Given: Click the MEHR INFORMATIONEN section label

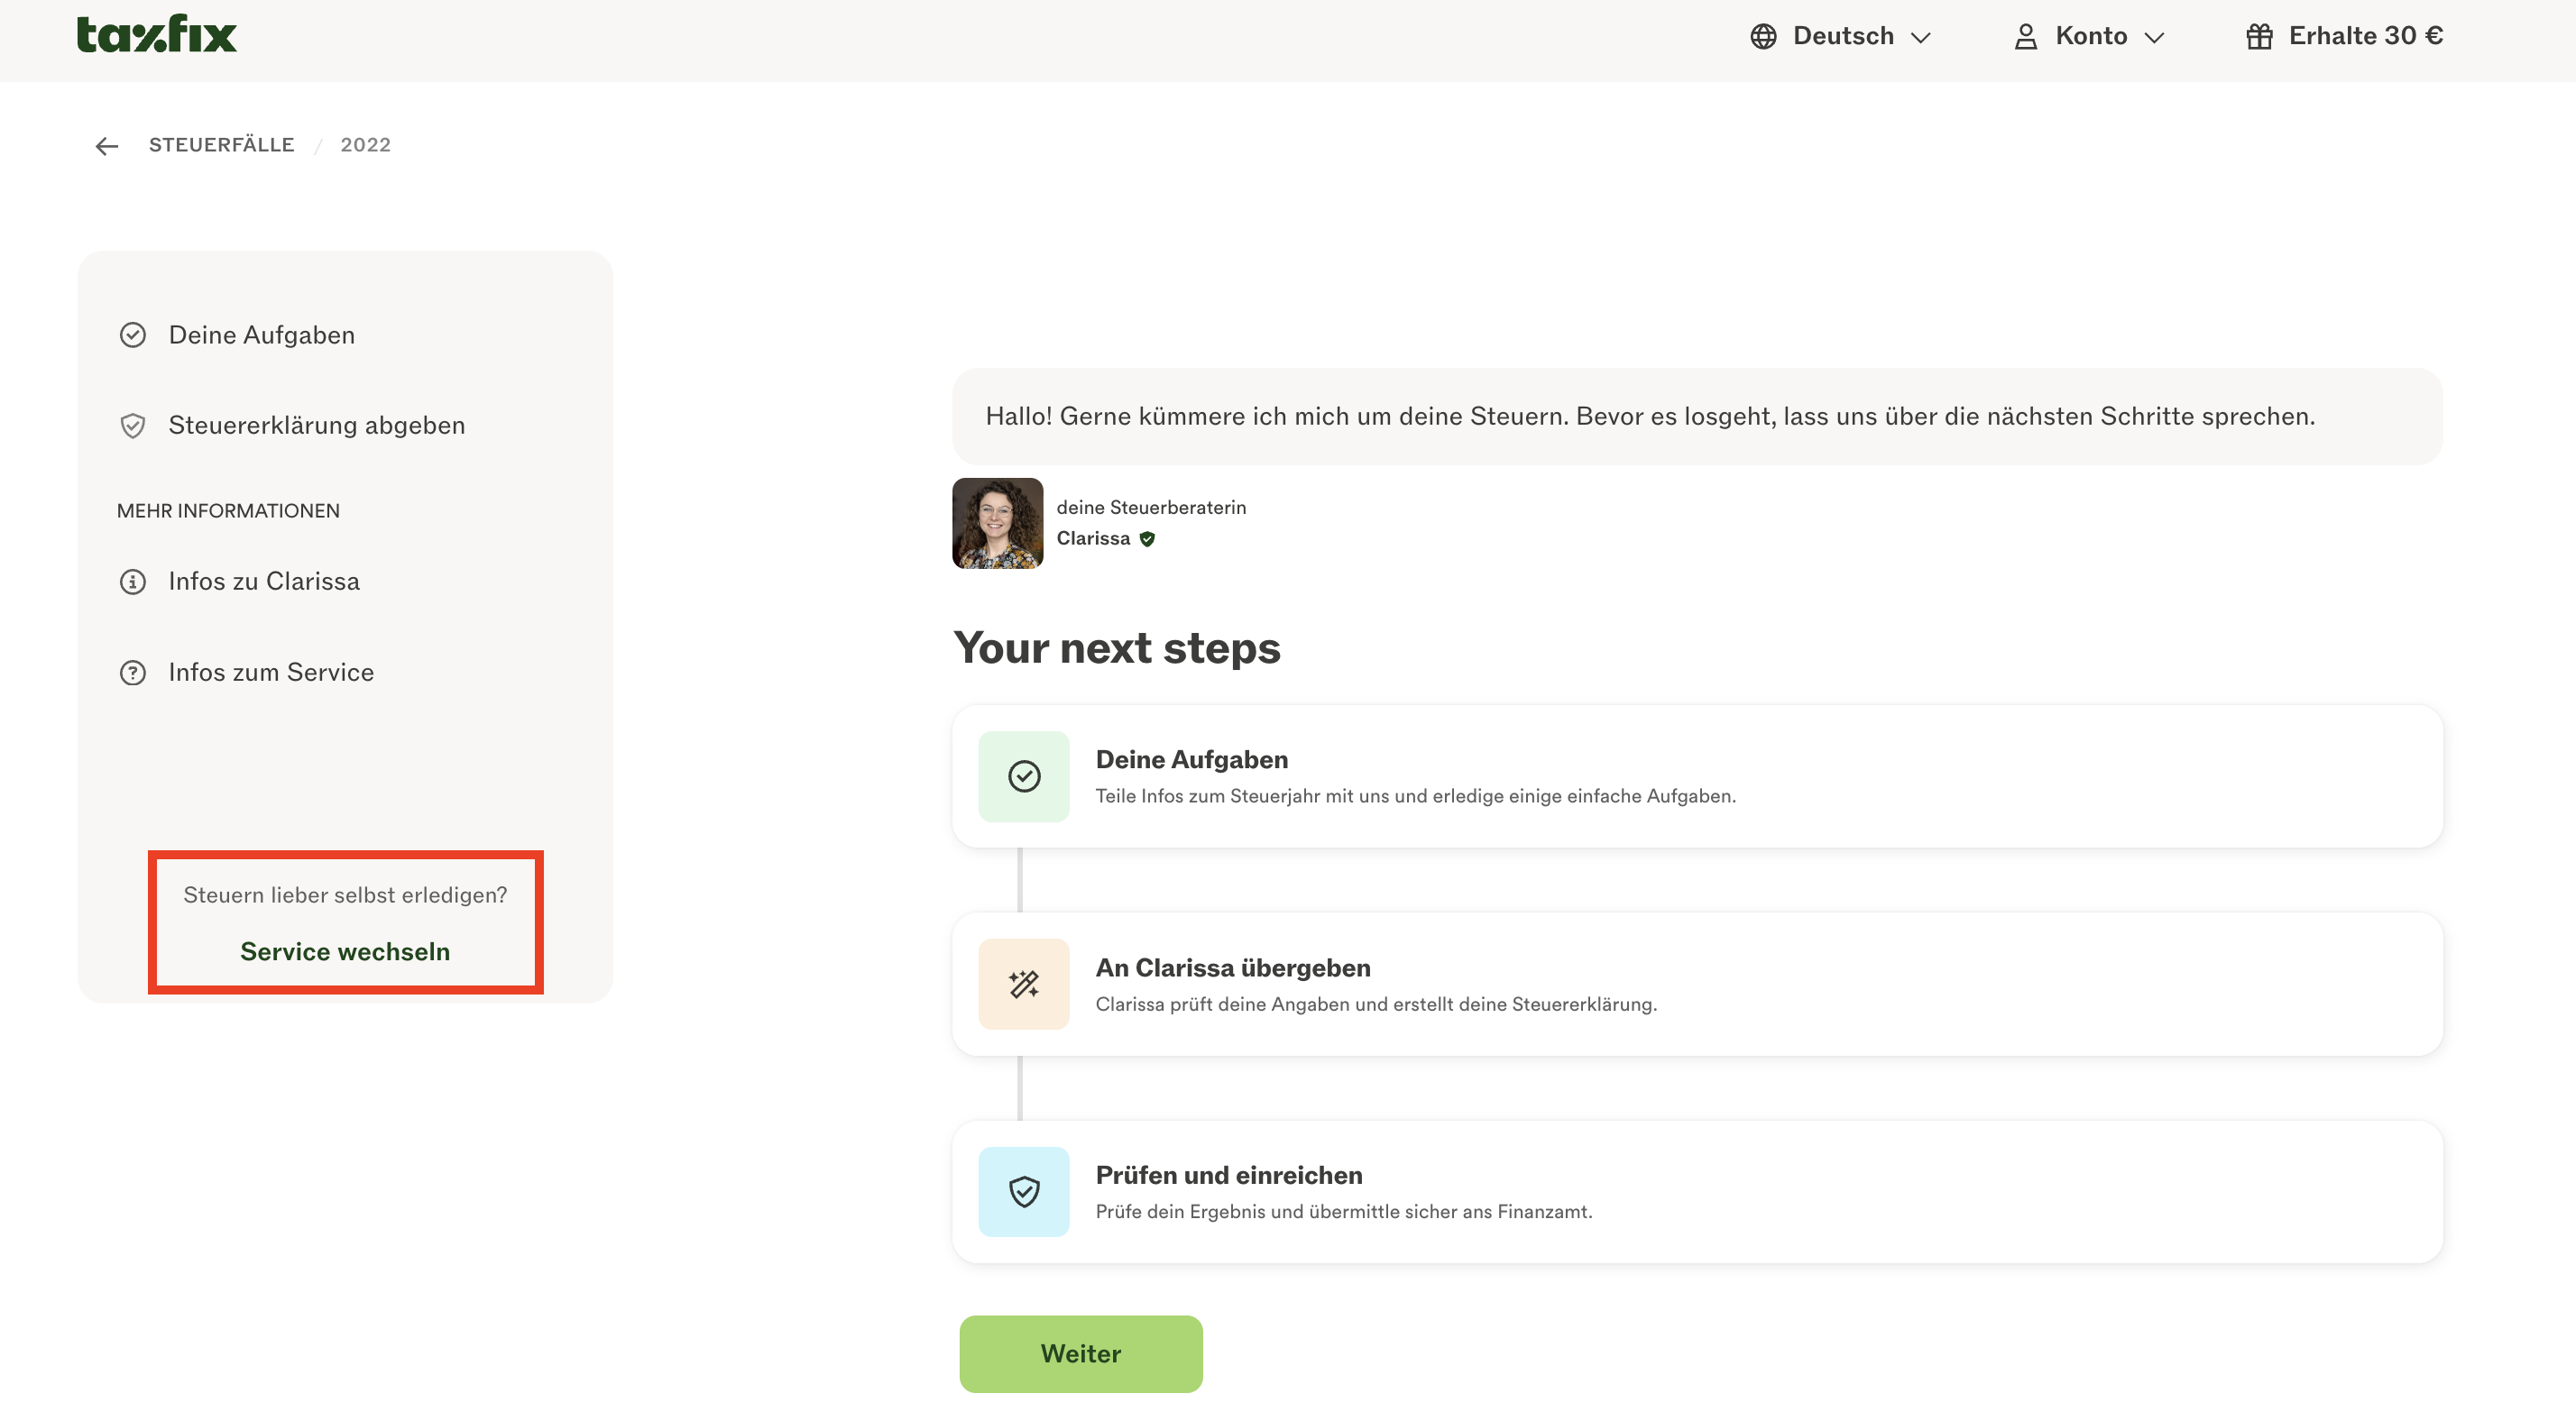Looking at the screenshot, I should pos(228,511).
